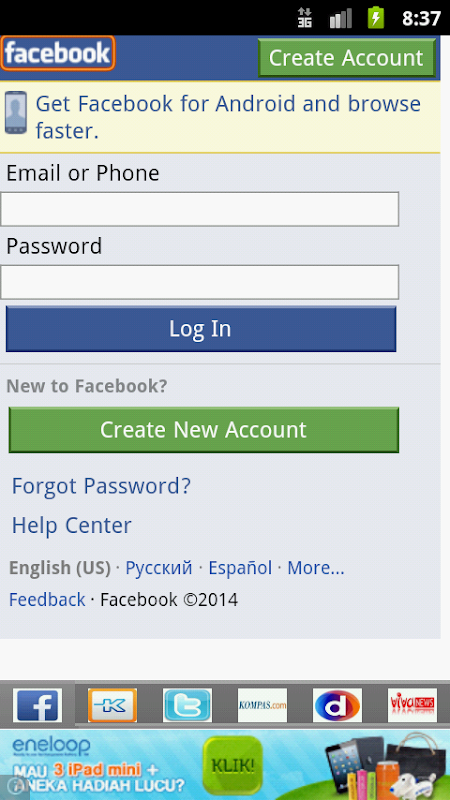Tap the facebook logo in header
This screenshot has width=450, height=800.
[x=58, y=53]
